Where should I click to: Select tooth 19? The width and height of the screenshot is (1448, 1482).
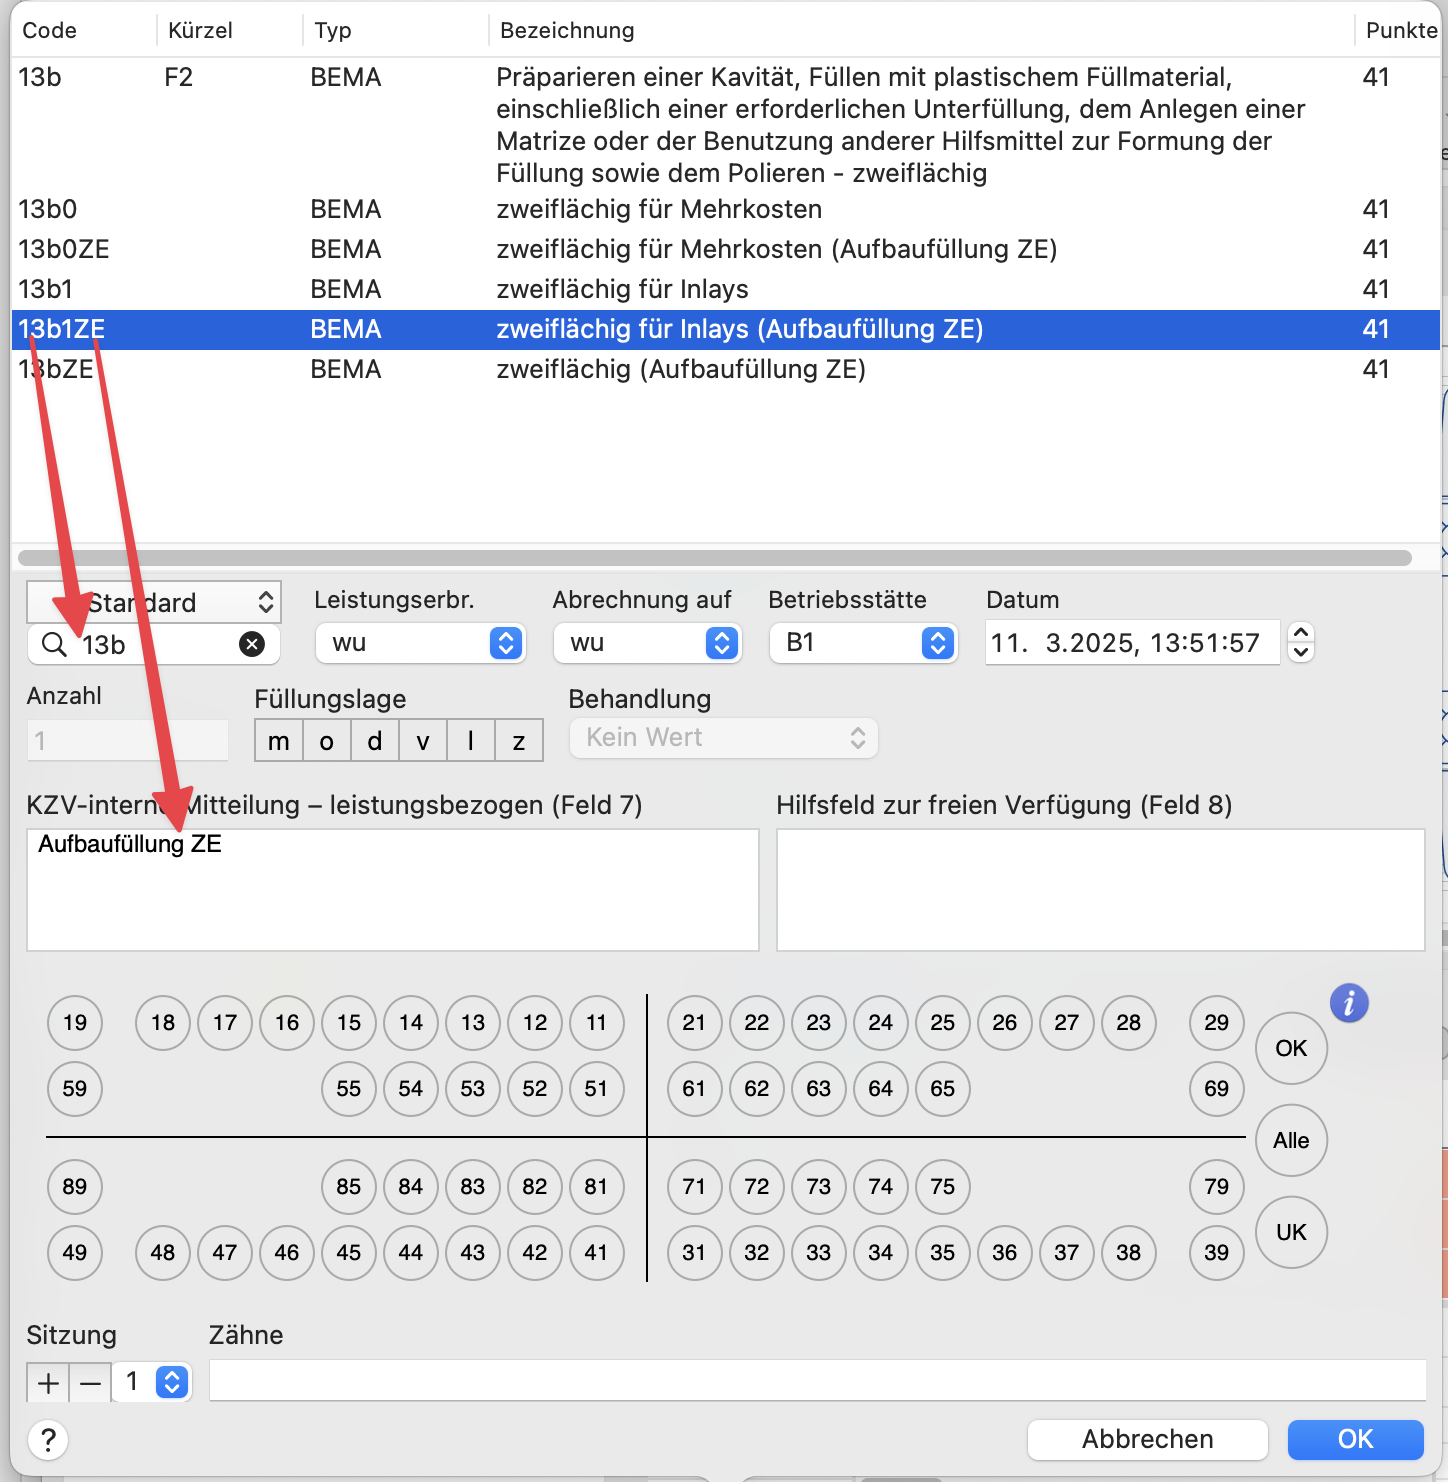point(75,1022)
